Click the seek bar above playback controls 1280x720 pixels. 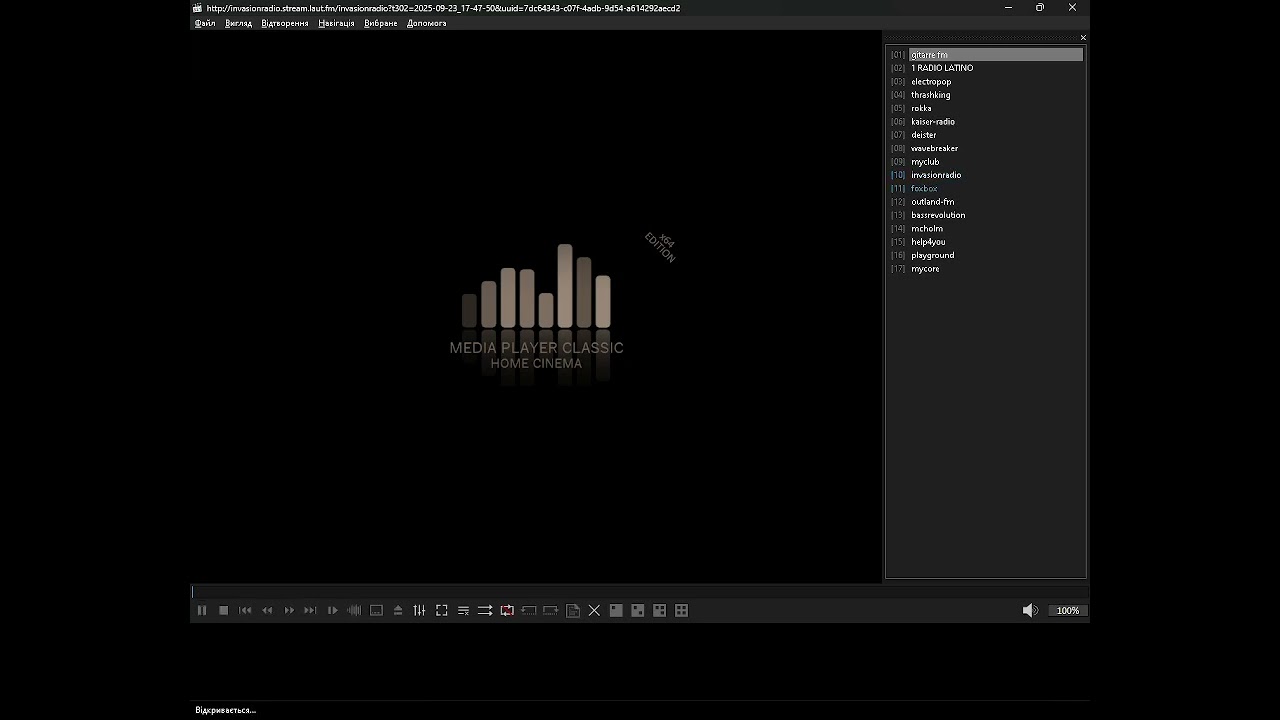[639, 592]
